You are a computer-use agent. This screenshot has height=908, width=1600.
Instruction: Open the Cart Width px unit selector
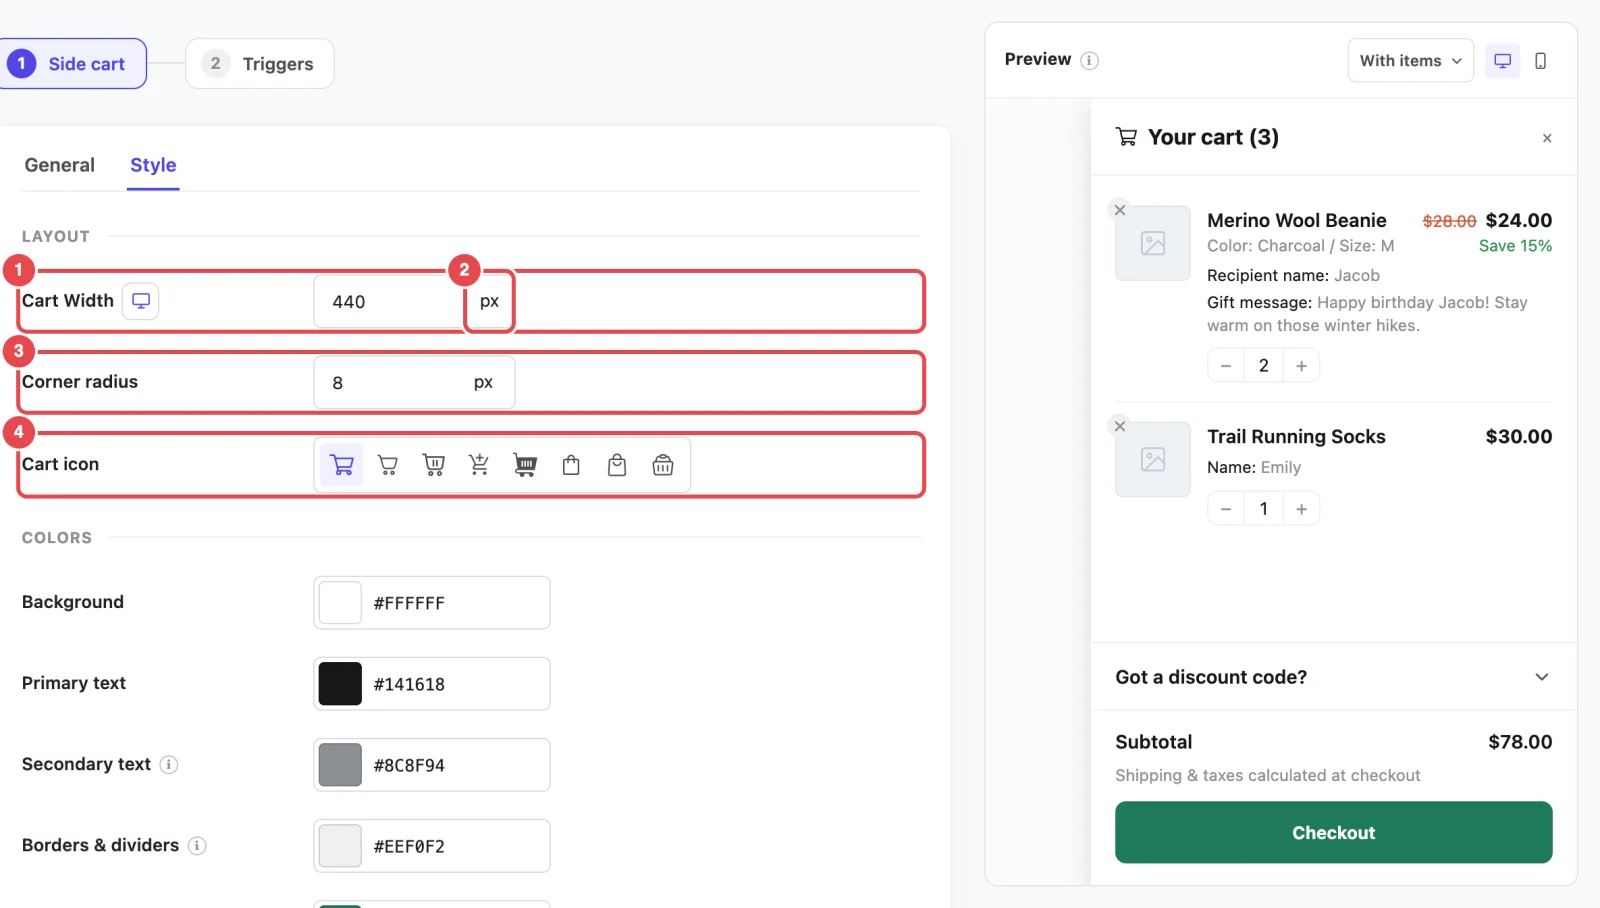[489, 301]
